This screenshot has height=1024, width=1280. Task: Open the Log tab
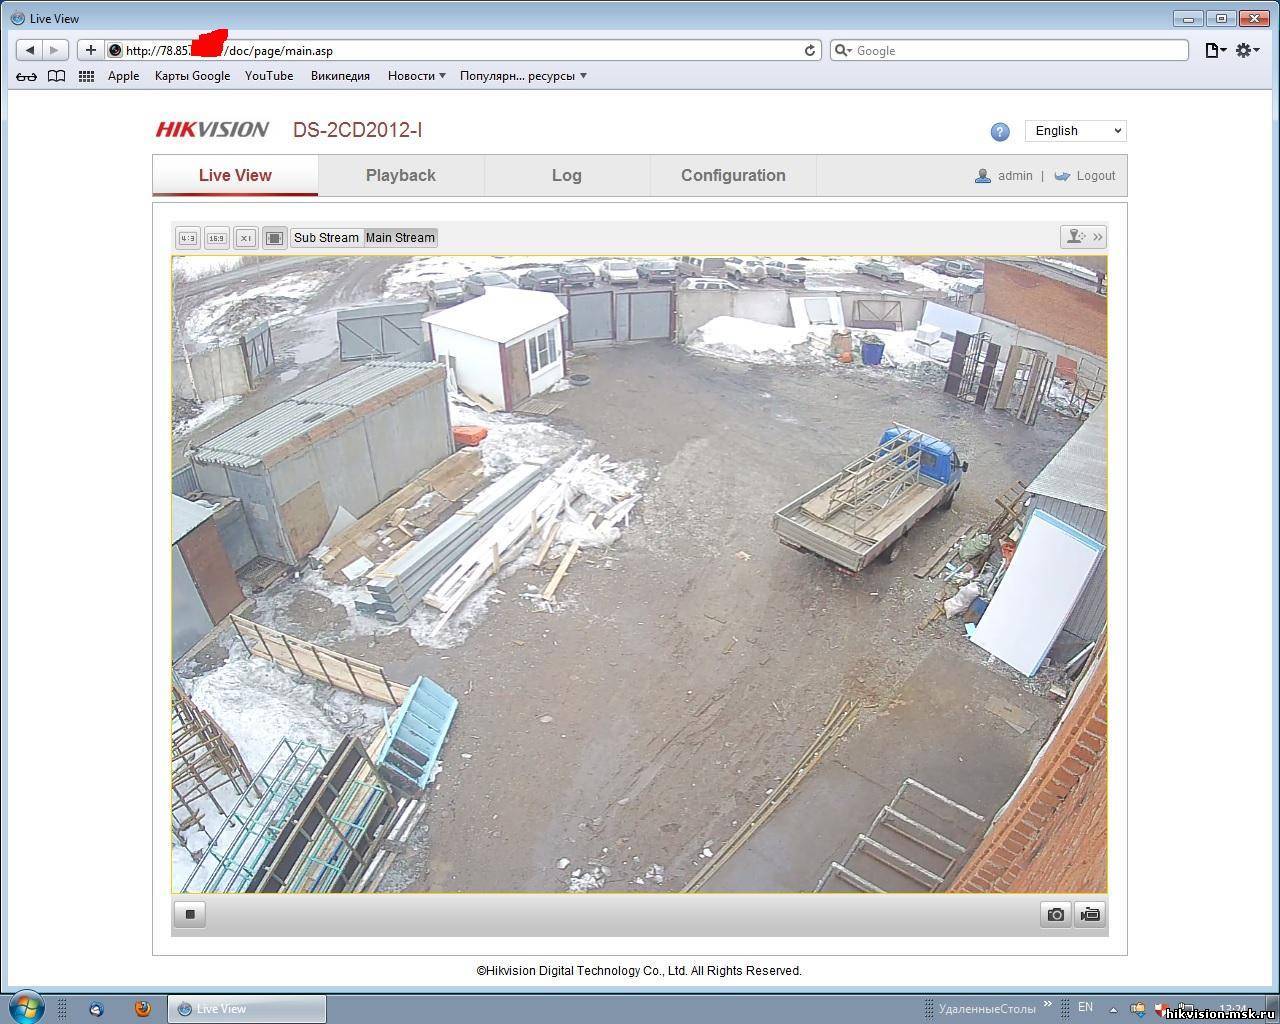coord(567,175)
